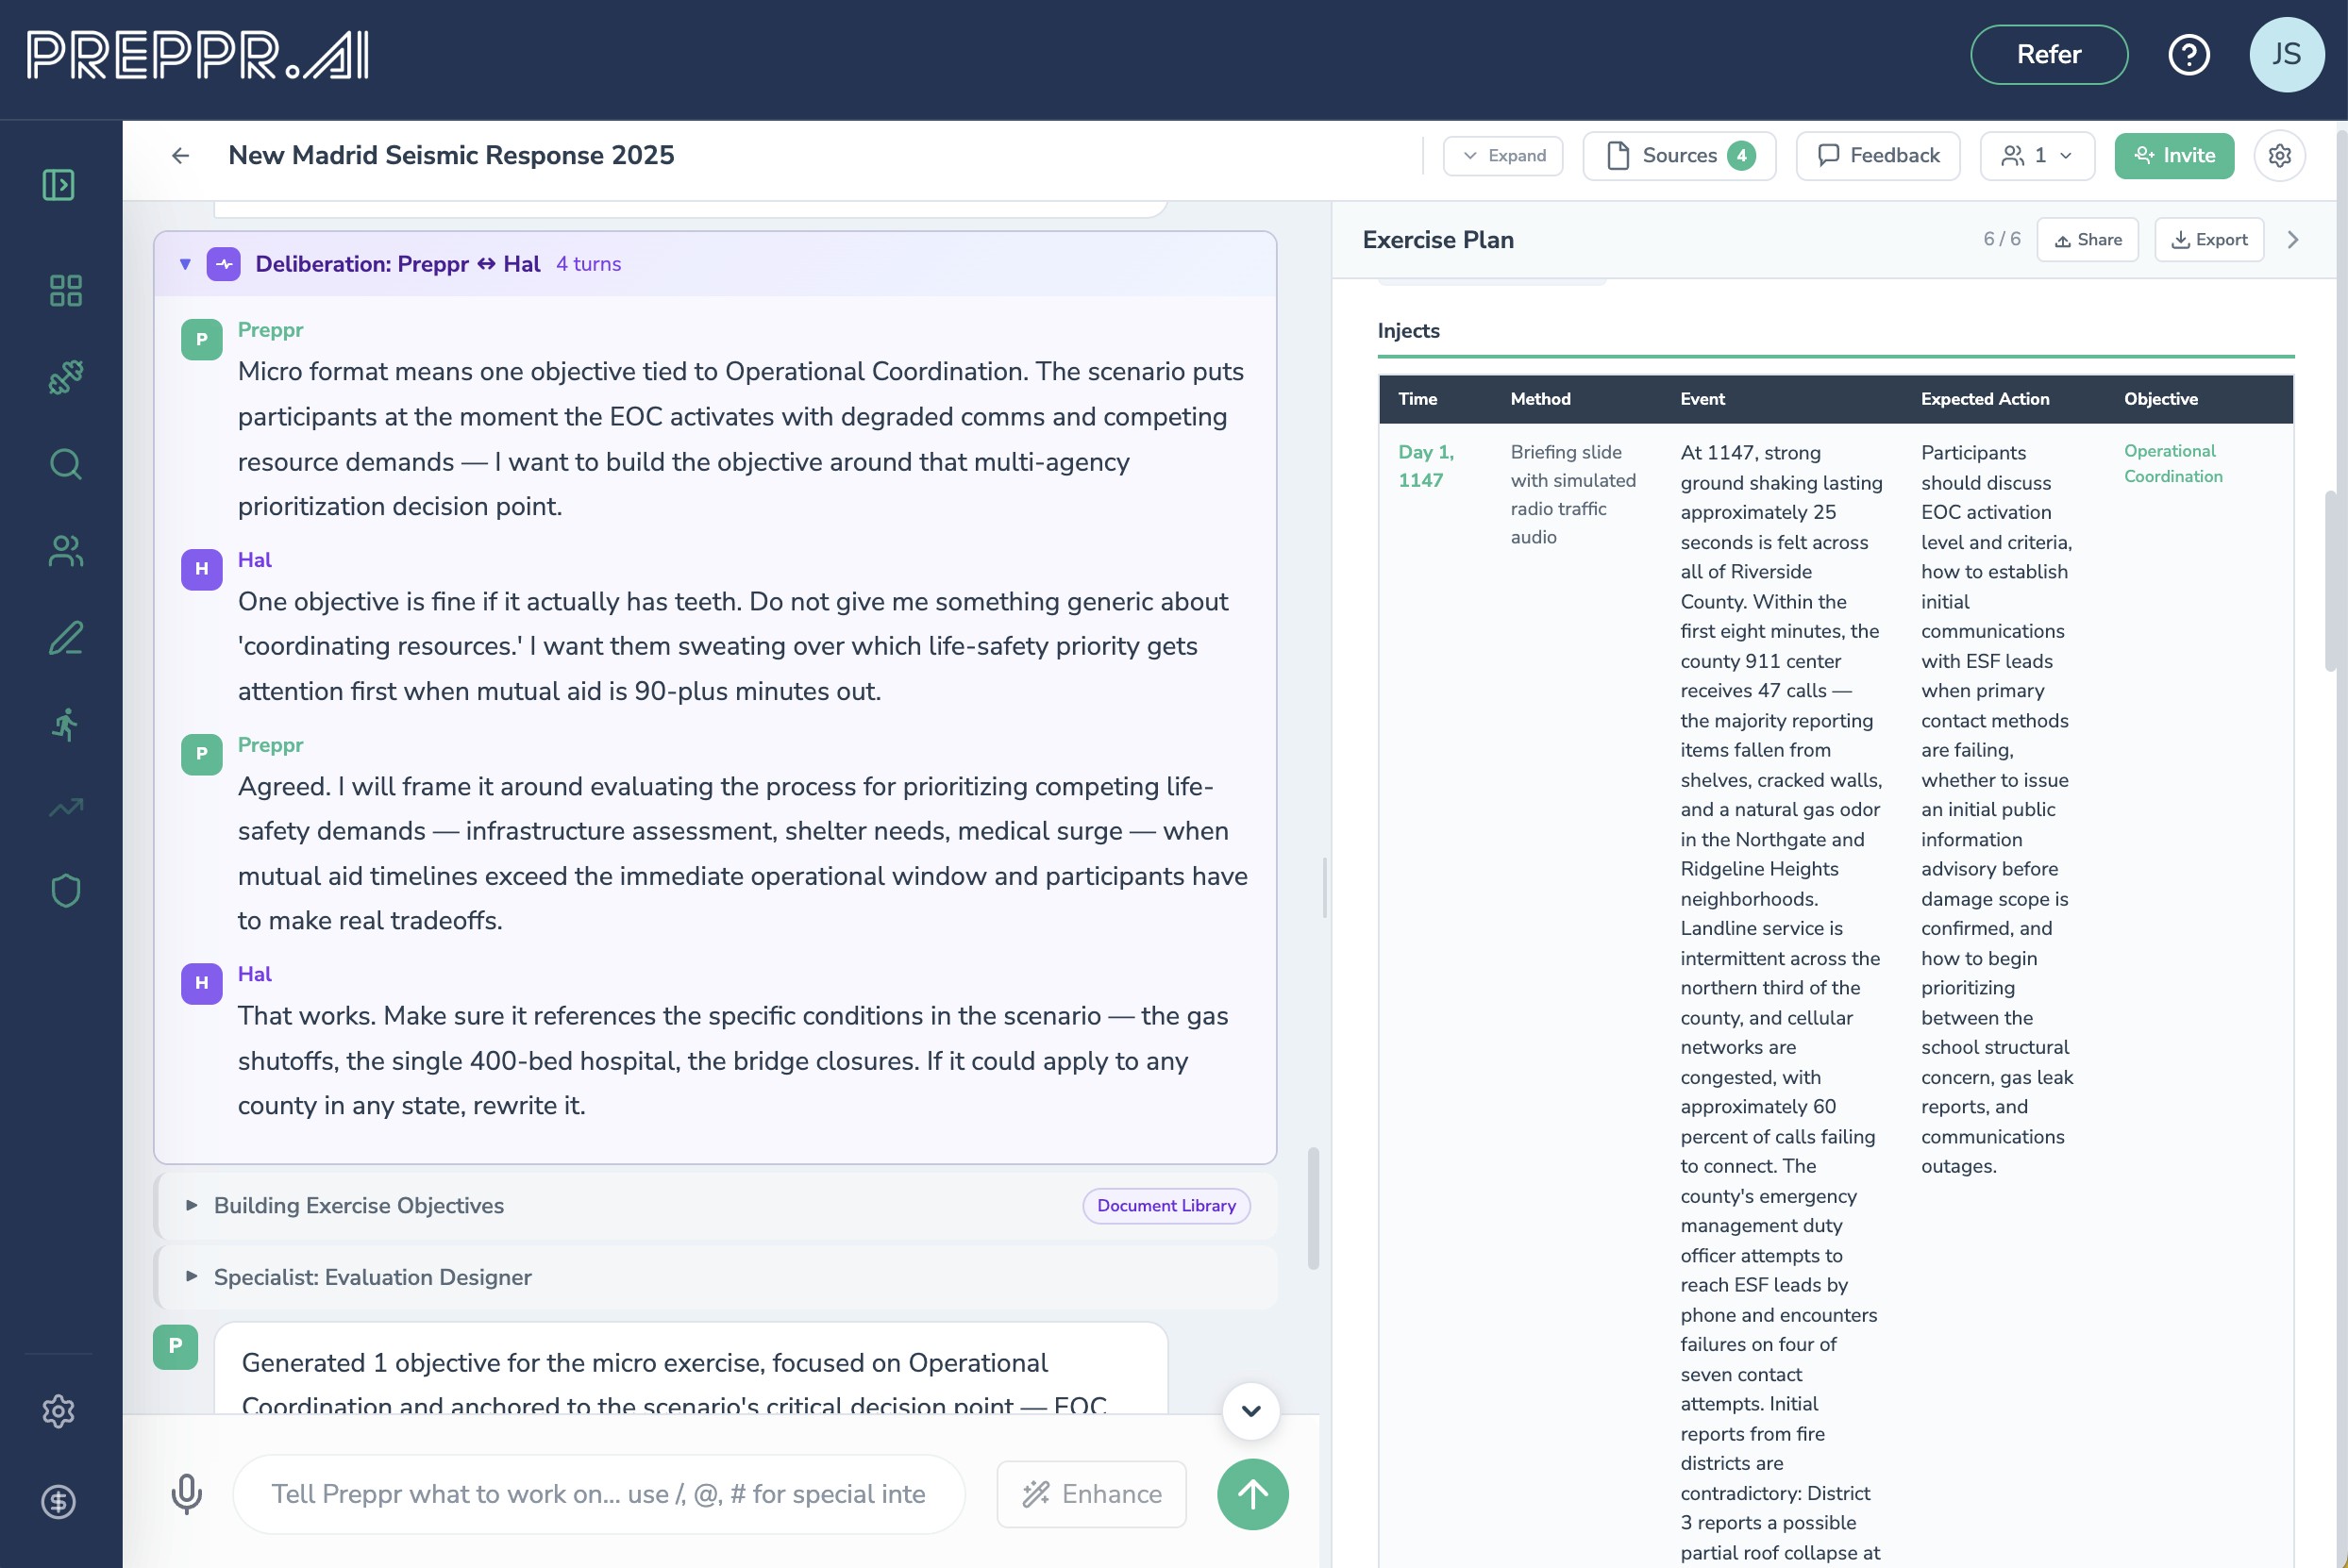Collapse the Deliberation: Preppr ↔ Hal section
Viewport: 2348px width, 1568px height.
[185, 264]
